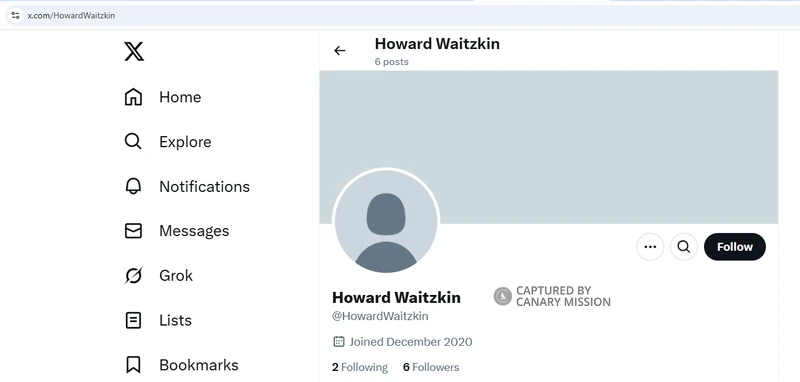Click the Messages envelope icon
The height and width of the screenshot is (382, 800).
(133, 231)
